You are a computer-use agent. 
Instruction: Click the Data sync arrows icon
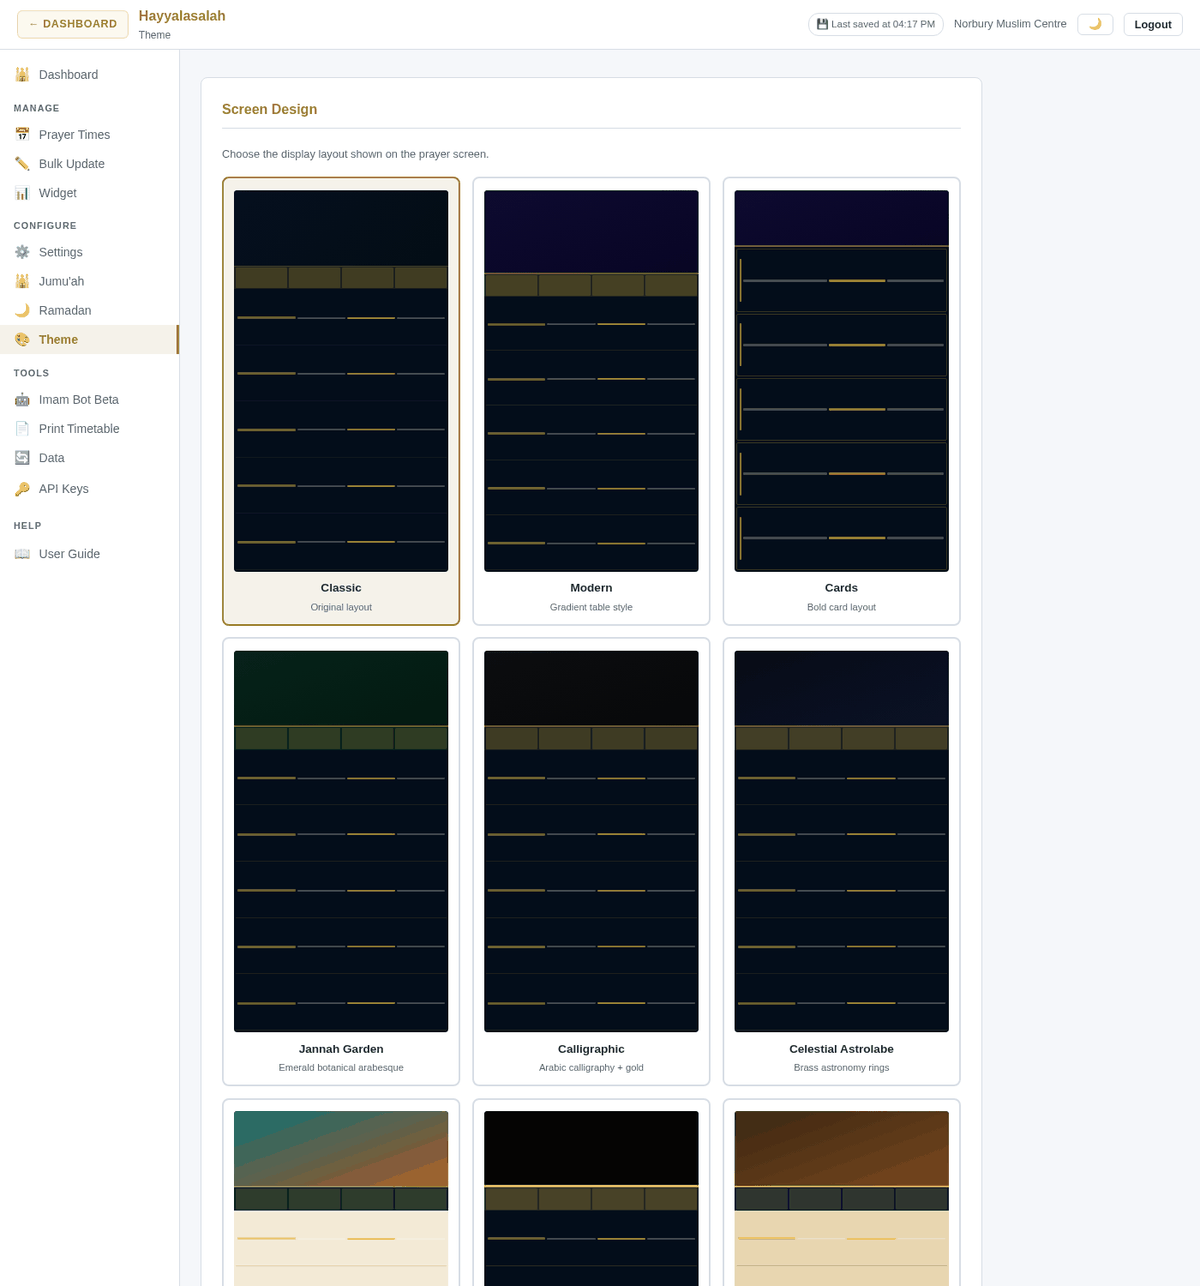[22, 457]
